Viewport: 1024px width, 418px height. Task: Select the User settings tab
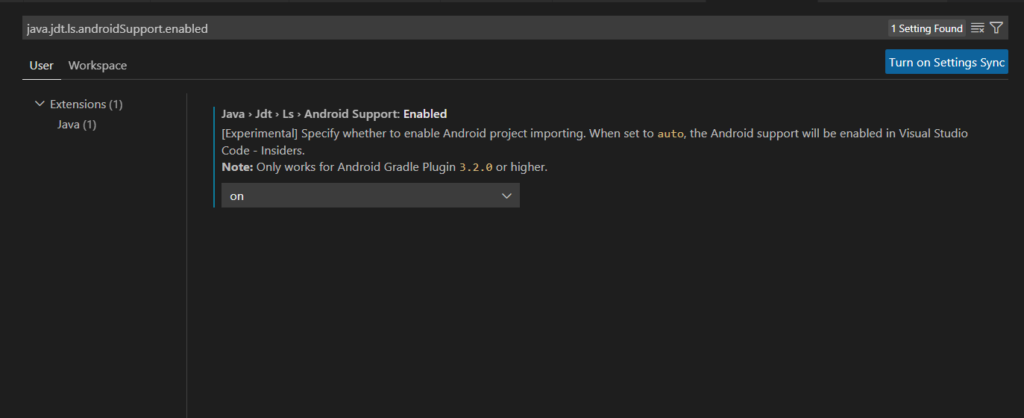41,65
